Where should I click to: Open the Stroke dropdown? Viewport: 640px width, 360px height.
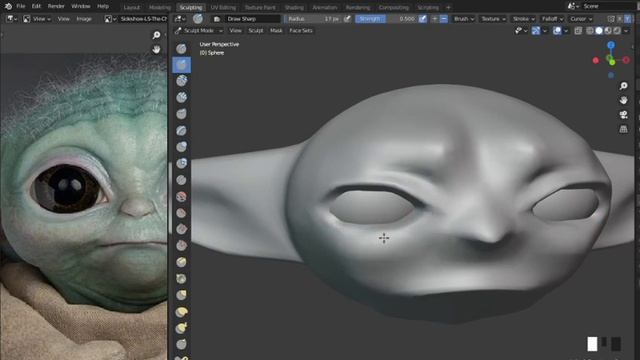click(524, 19)
